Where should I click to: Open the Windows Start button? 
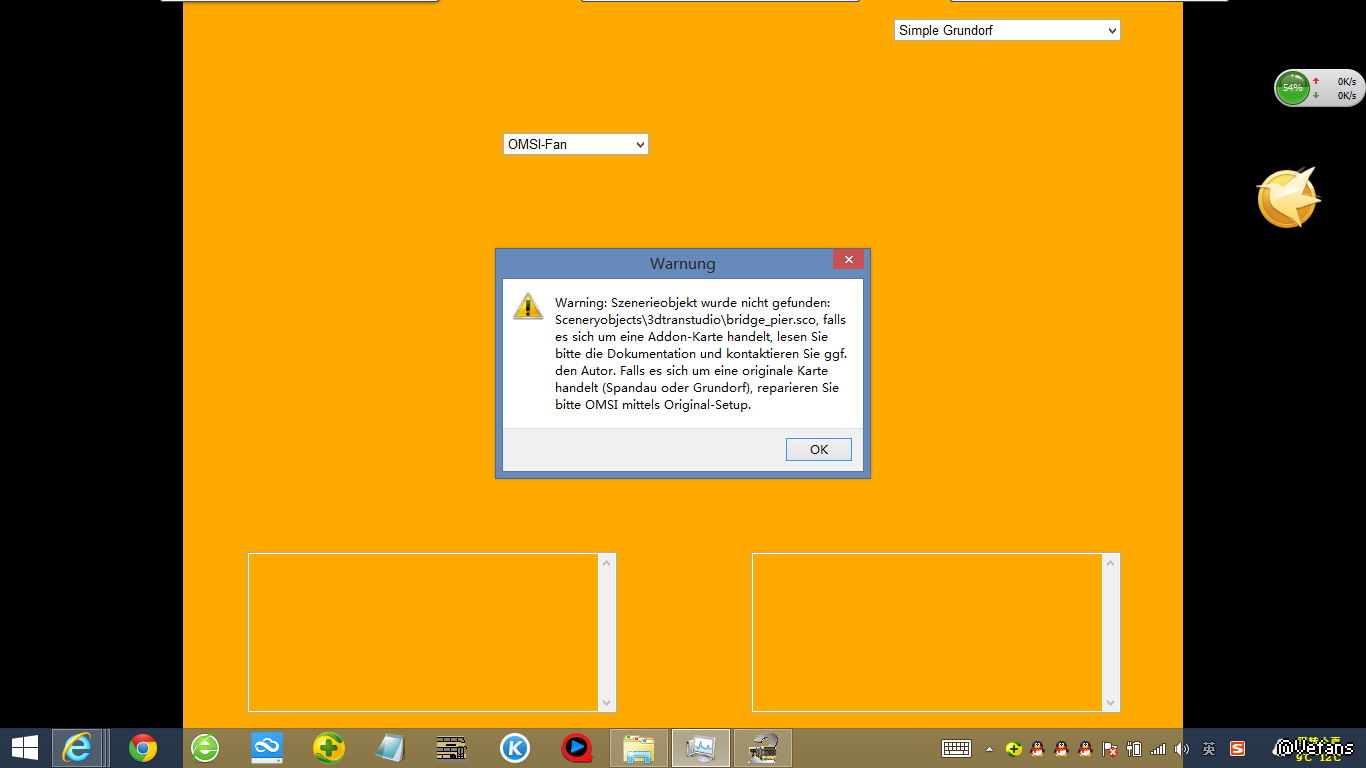point(25,747)
